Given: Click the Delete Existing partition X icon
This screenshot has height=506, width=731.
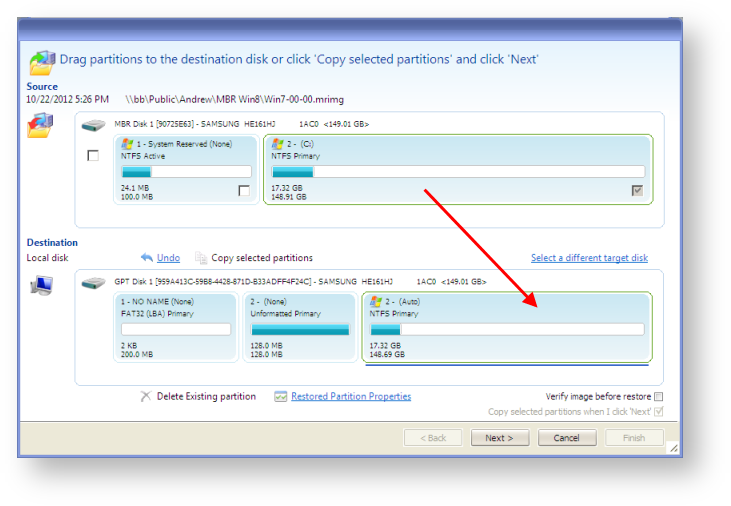Looking at the screenshot, I should click(146, 396).
